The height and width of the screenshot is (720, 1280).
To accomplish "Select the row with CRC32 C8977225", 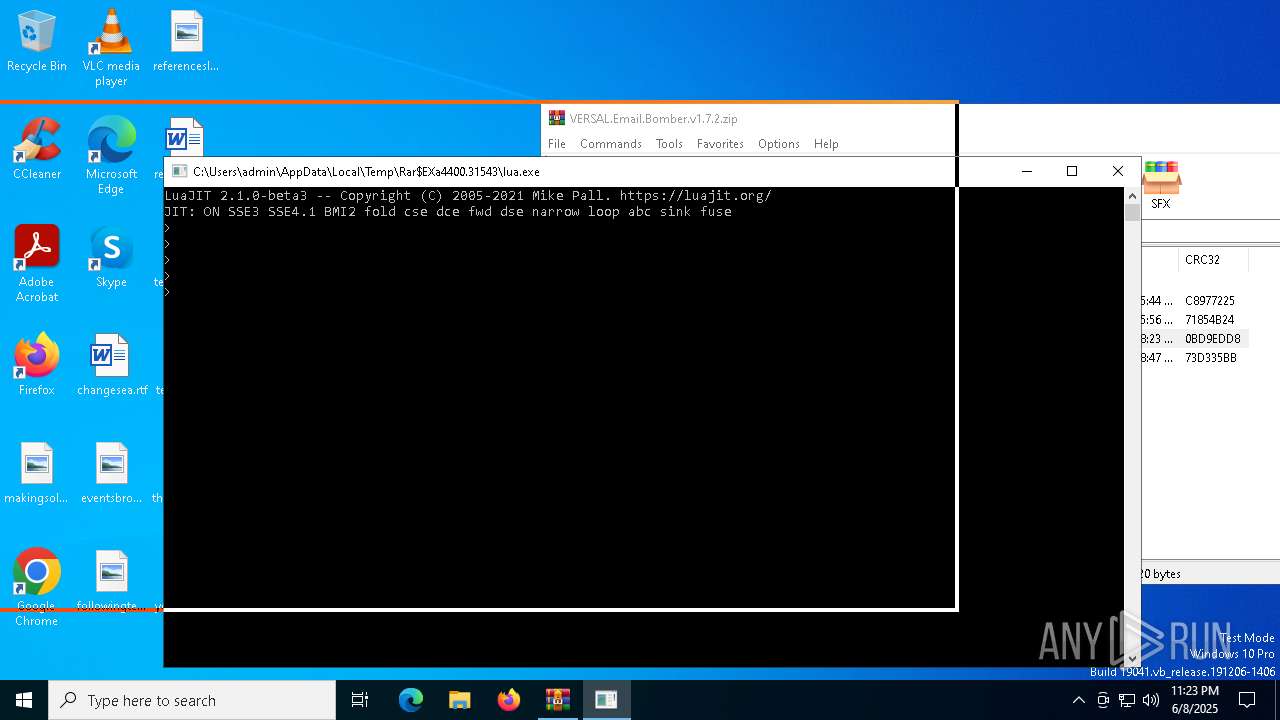I will pos(1210,301).
